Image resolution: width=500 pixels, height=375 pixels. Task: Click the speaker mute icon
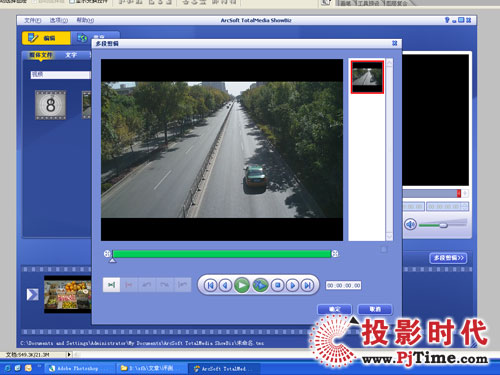click(x=410, y=224)
